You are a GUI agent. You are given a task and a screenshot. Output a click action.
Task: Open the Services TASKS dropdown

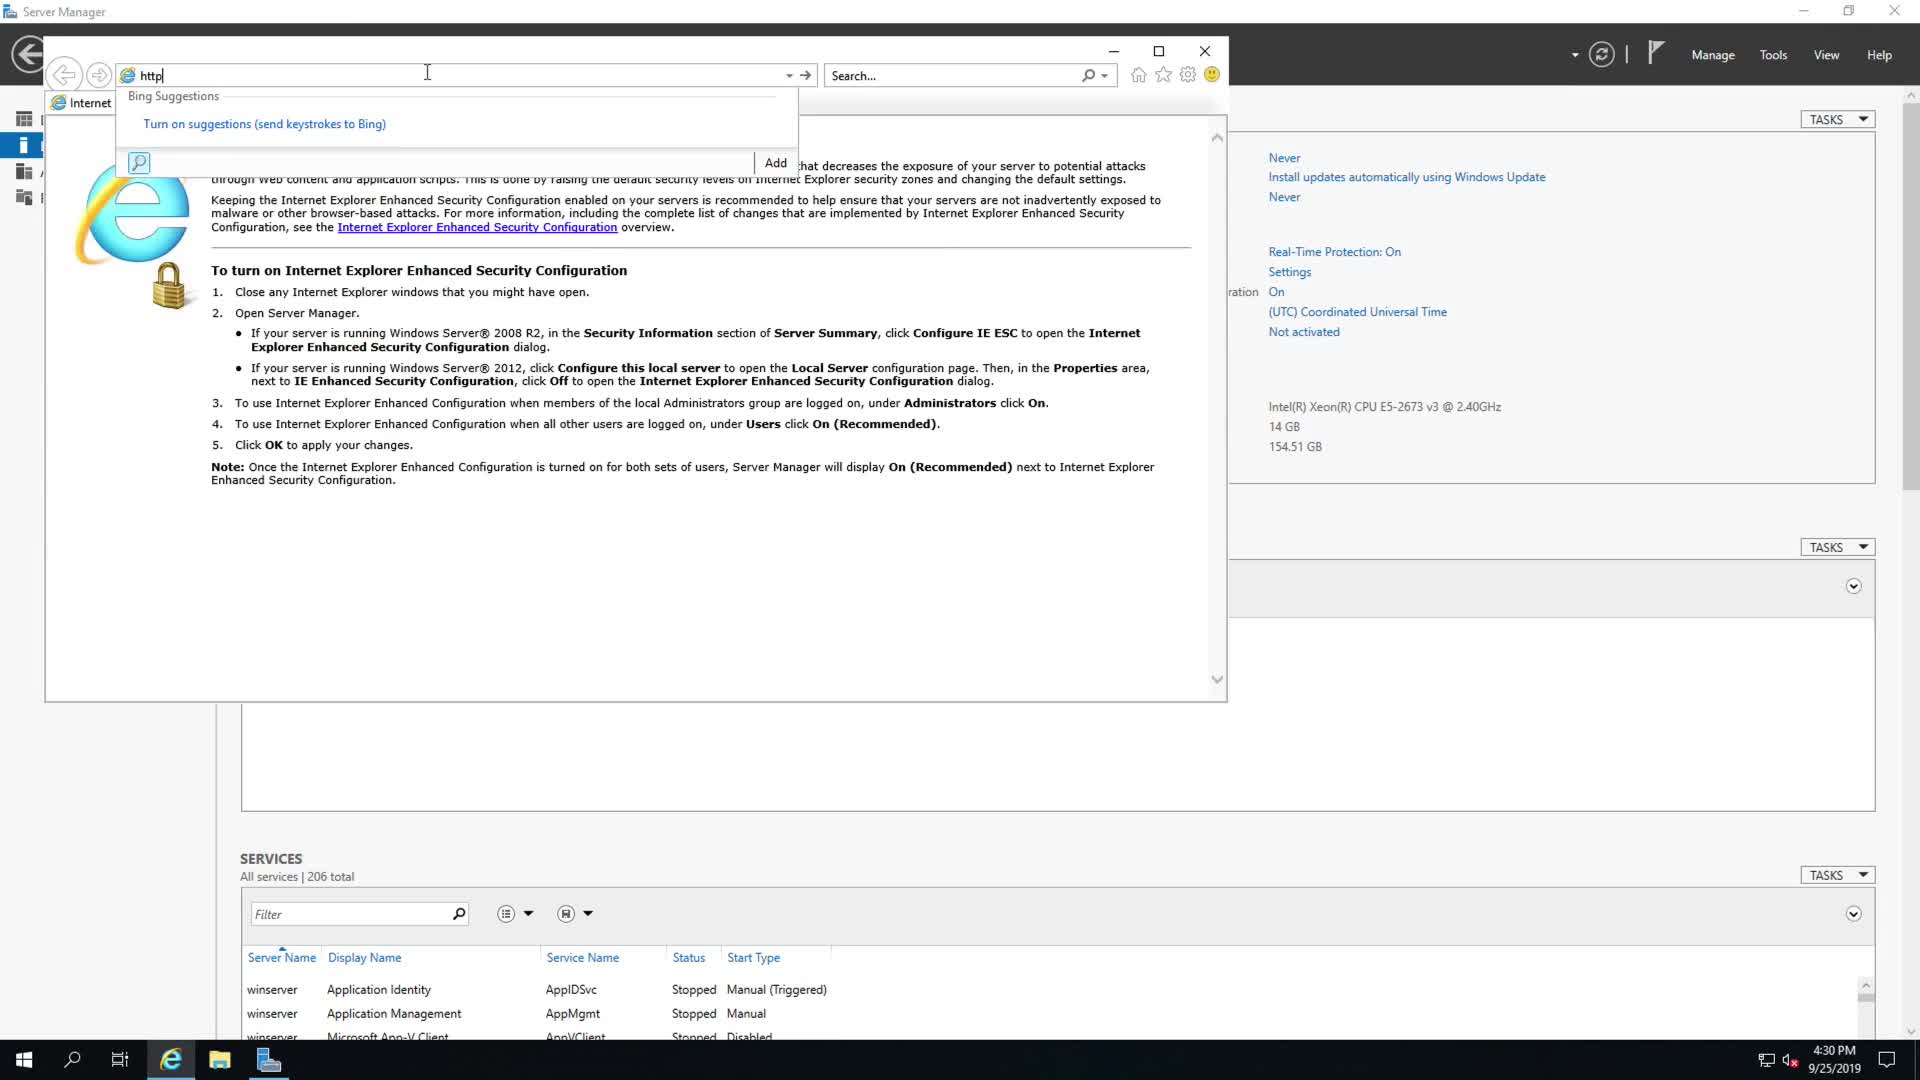(x=1837, y=875)
